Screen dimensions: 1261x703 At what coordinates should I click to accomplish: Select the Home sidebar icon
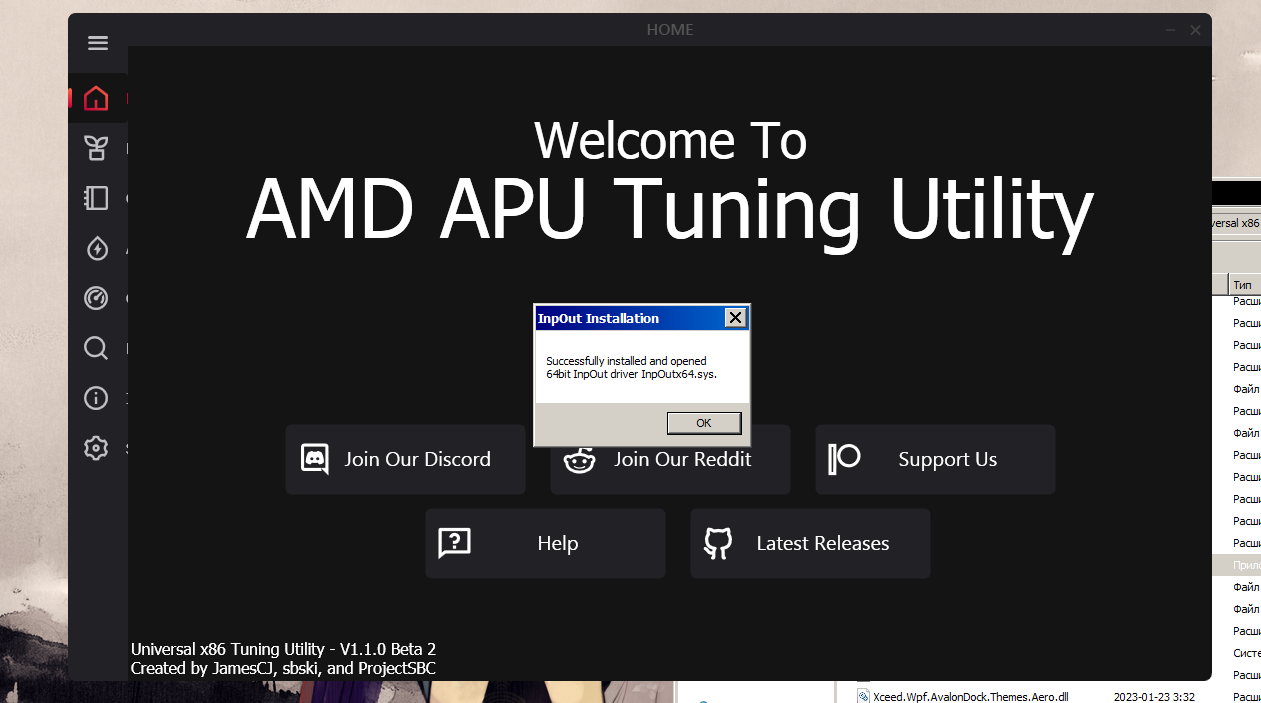(x=96, y=98)
